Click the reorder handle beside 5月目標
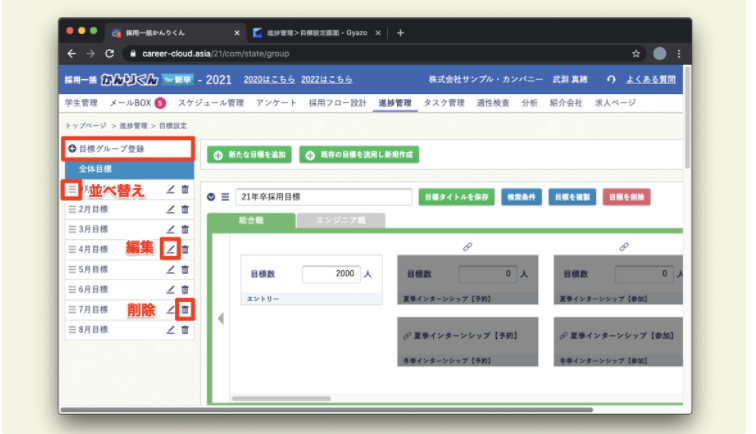The width and height of the screenshot is (756, 434). click(72, 270)
